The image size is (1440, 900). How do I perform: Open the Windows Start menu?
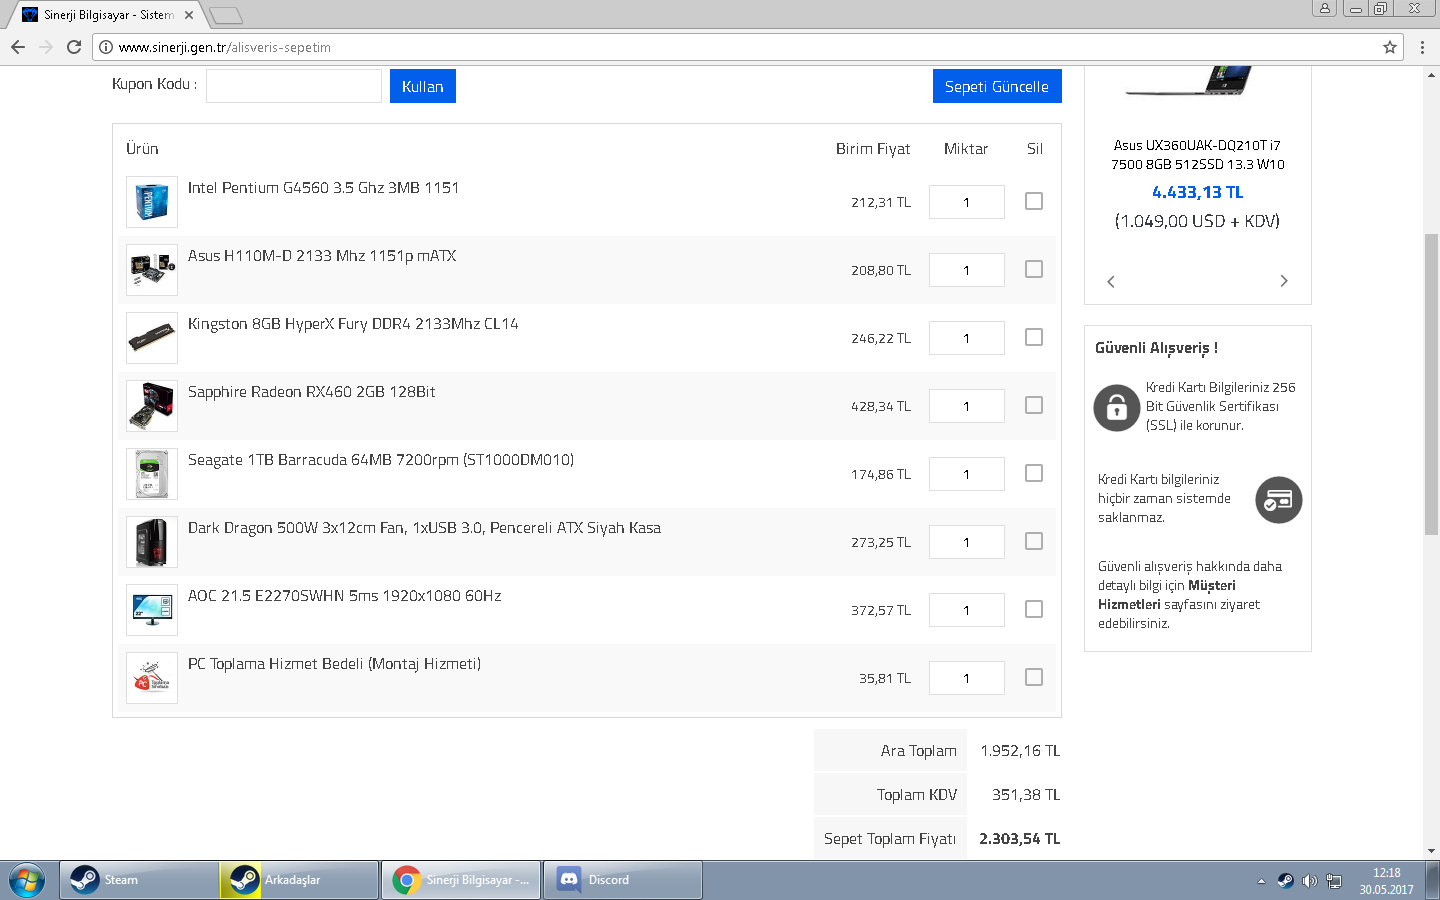(27, 880)
